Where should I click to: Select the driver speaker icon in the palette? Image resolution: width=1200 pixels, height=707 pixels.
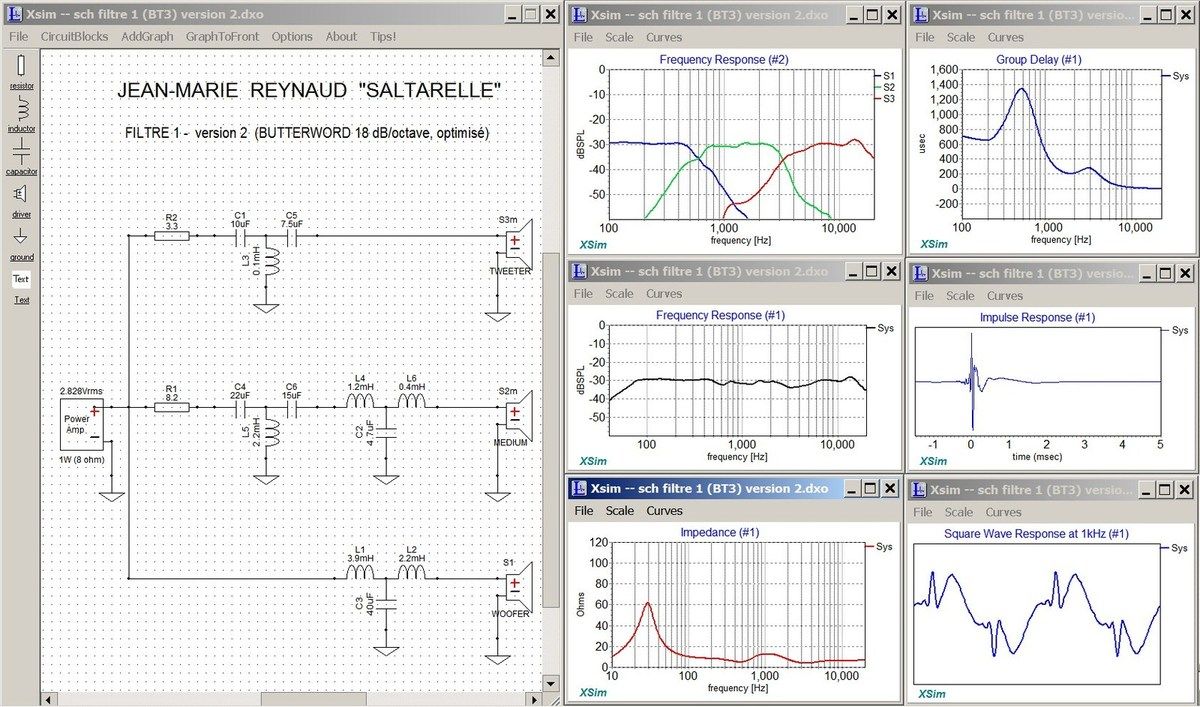(x=21, y=193)
